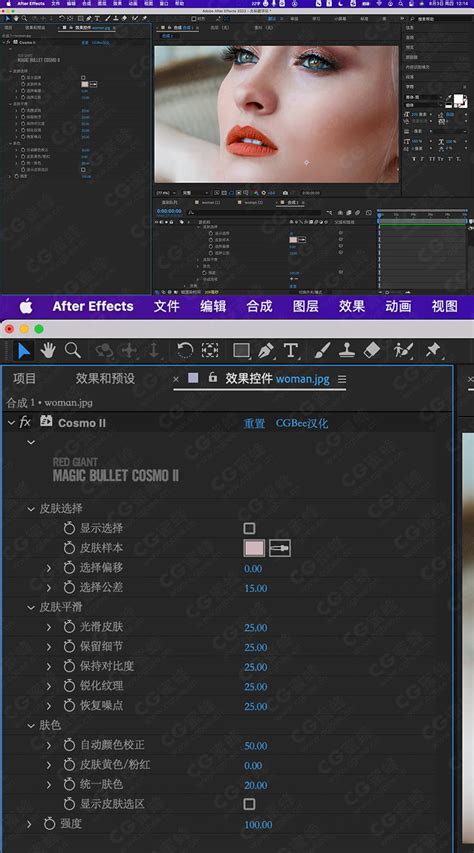474x853 pixels.
Task: Close the enlarged 效果控件 woman.jpg tab
Action: [x=176, y=379]
